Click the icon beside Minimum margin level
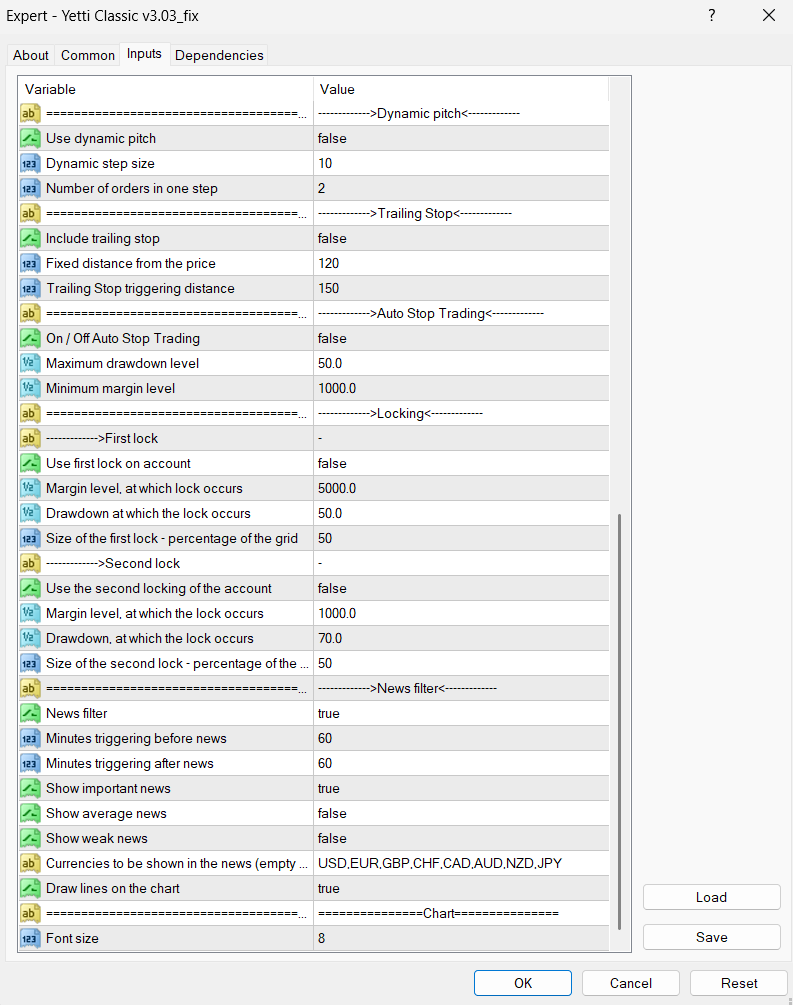 (30, 388)
